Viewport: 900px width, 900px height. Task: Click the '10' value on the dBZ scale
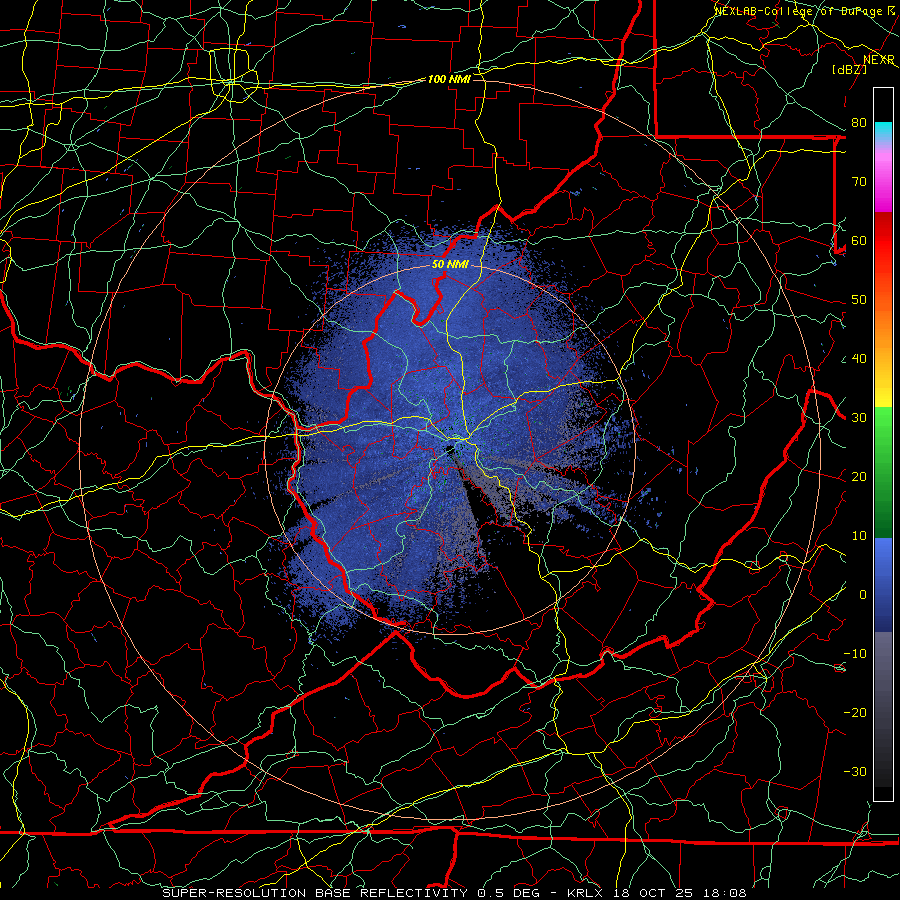(x=859, y=536)
